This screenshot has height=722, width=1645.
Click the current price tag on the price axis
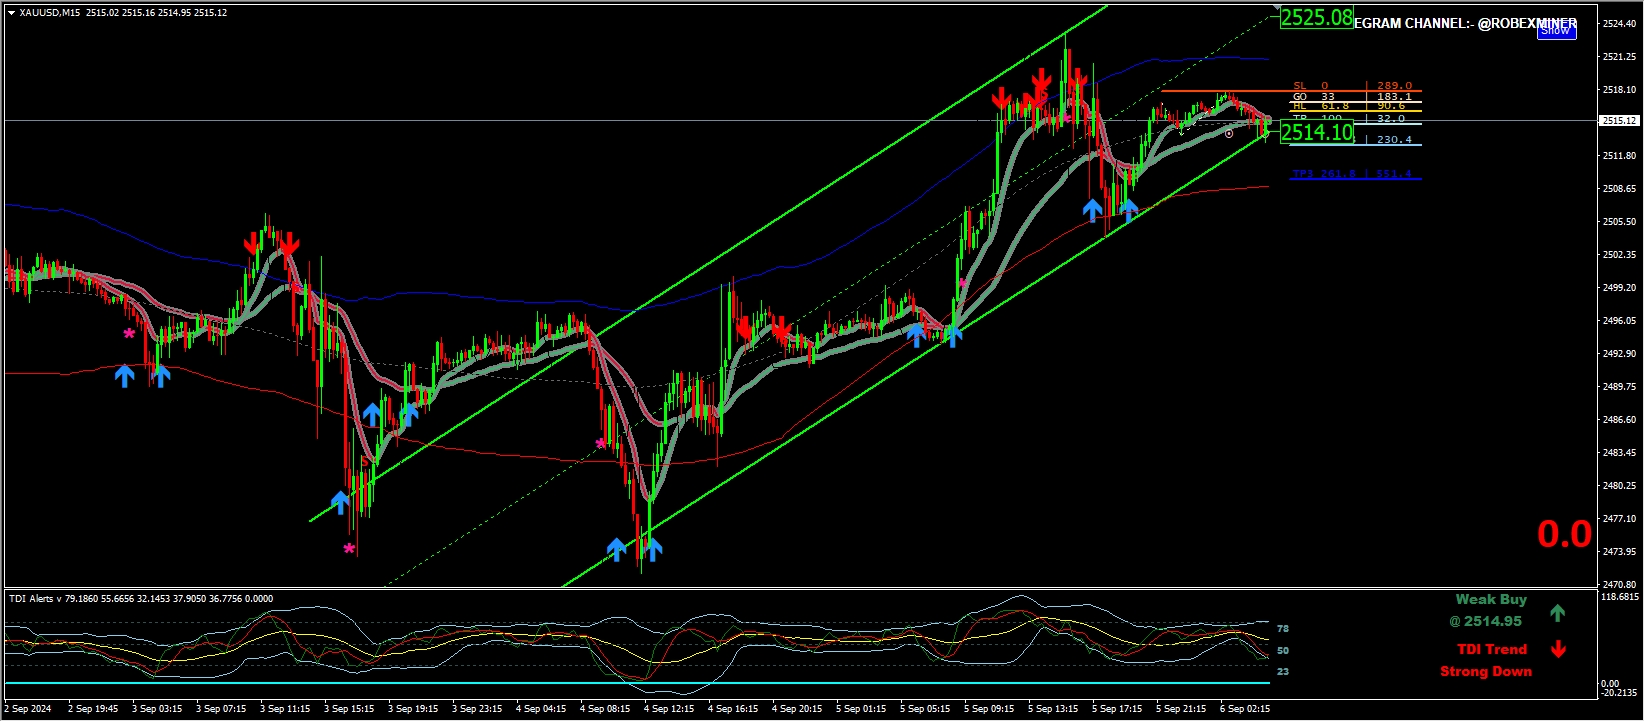pos(1620,121)
